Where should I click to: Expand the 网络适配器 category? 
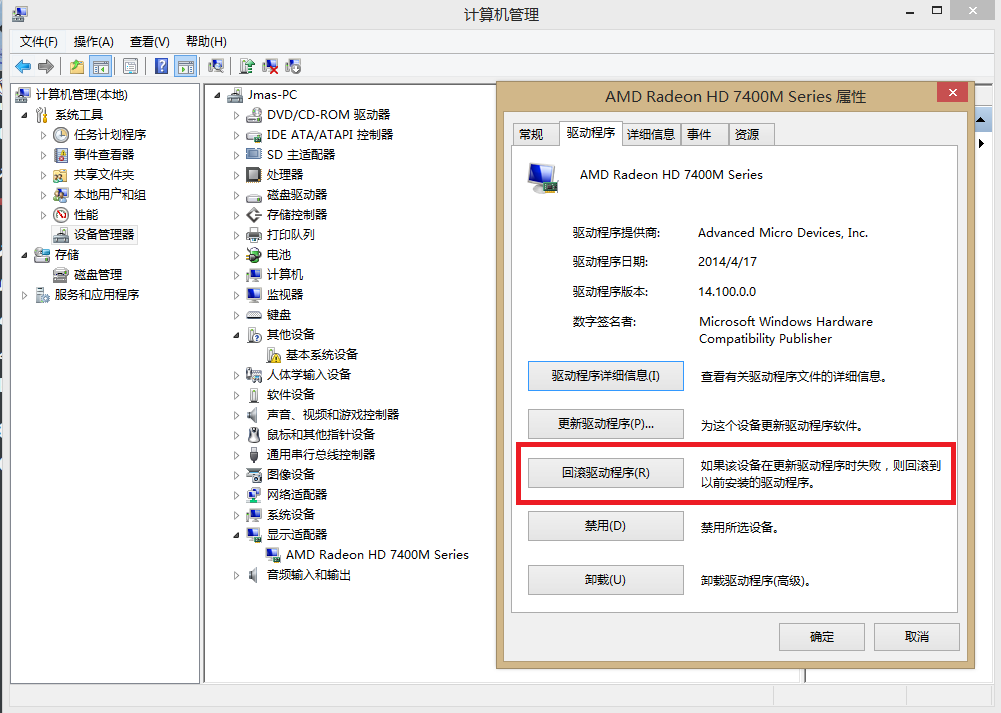point(236,495)
